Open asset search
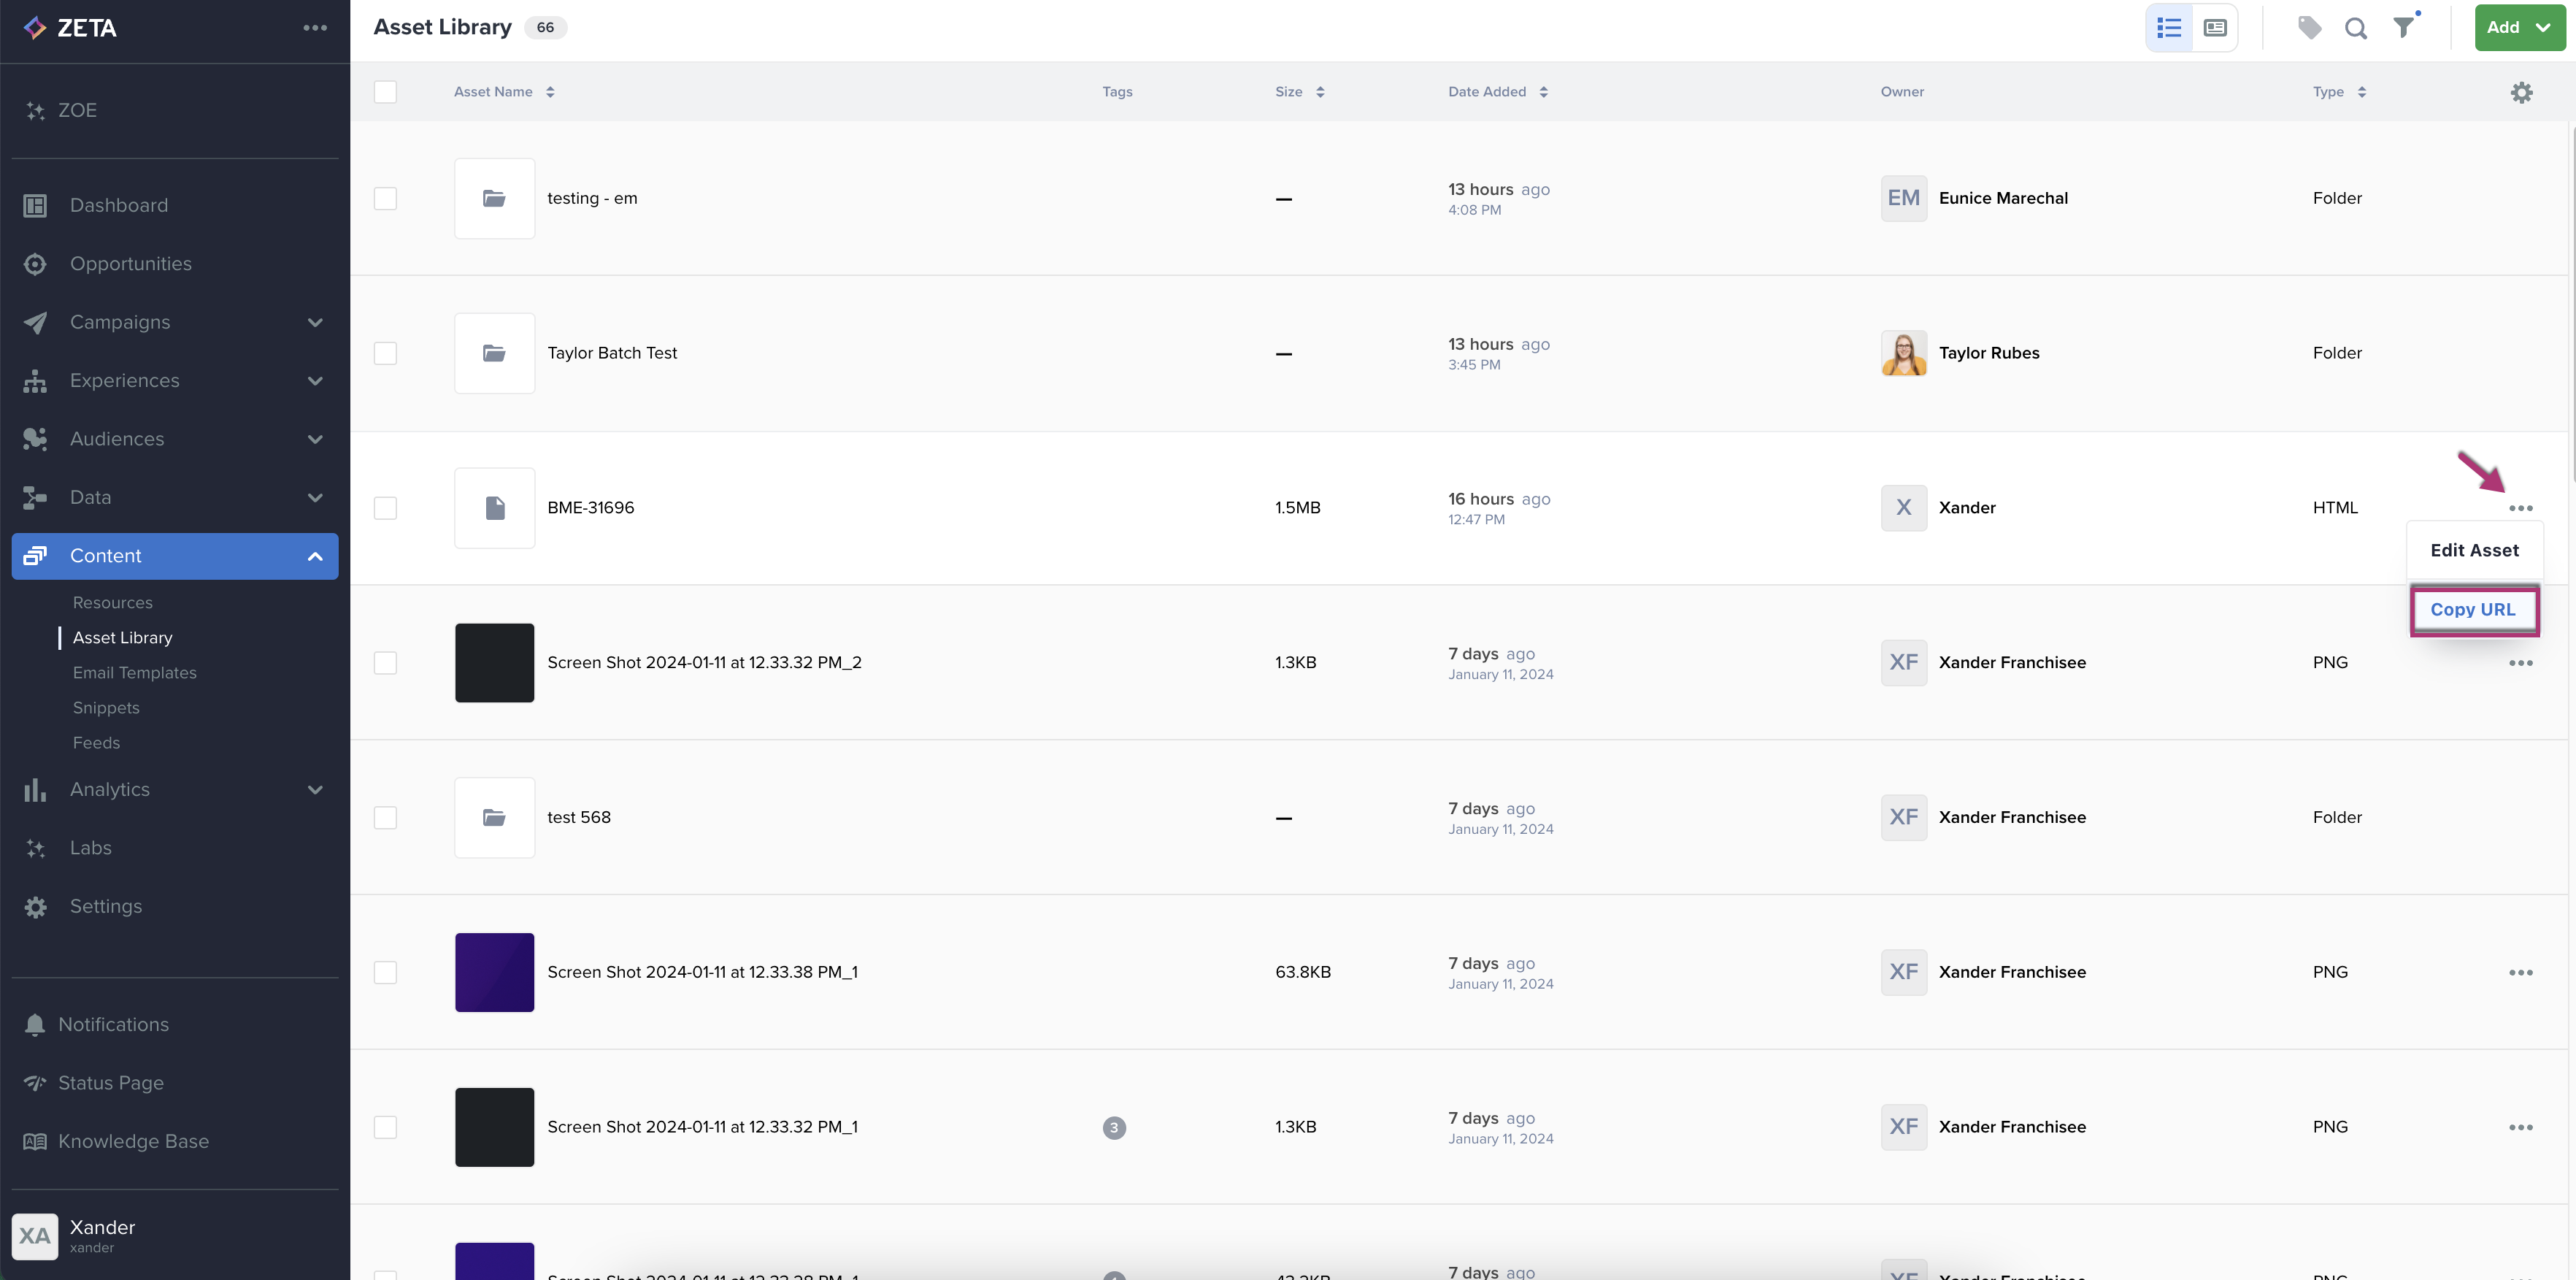Screen dimensions: 2576x1280 (x=2356, y=28)
